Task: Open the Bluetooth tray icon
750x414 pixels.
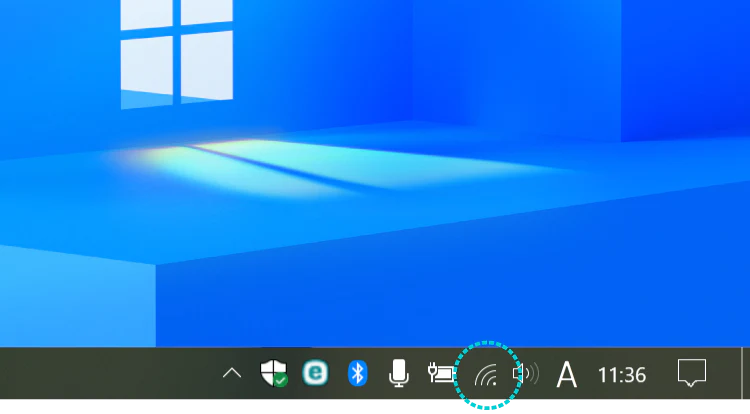Action: coord(358,373)
